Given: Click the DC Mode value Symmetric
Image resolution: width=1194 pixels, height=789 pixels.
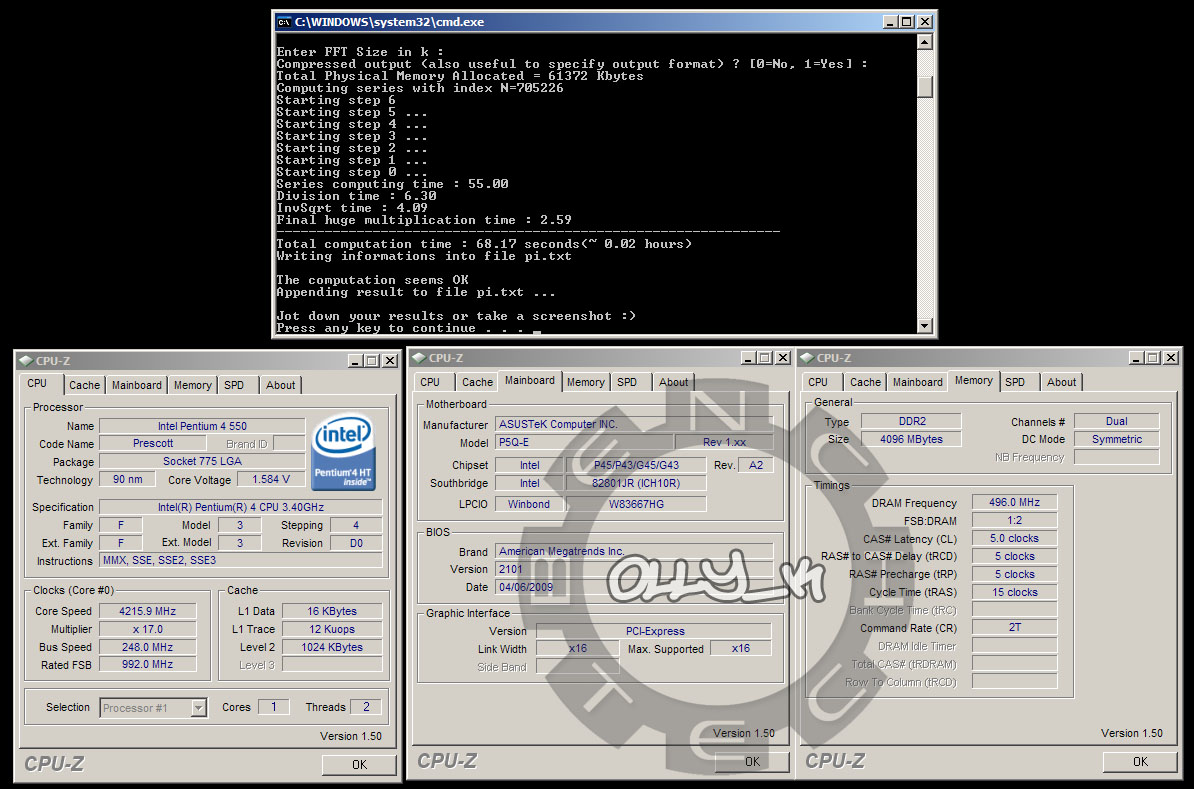Looking at the screenshot, I should (1116, 439).
